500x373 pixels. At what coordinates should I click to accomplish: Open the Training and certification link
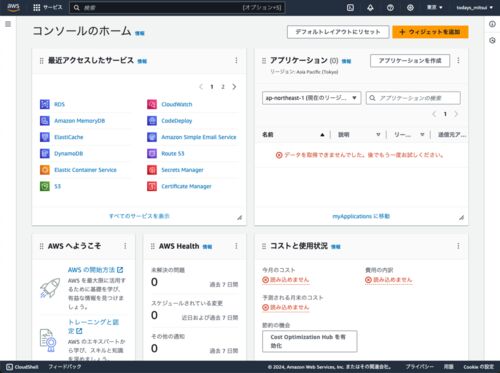pyautogui.click(x=93, y=326)
